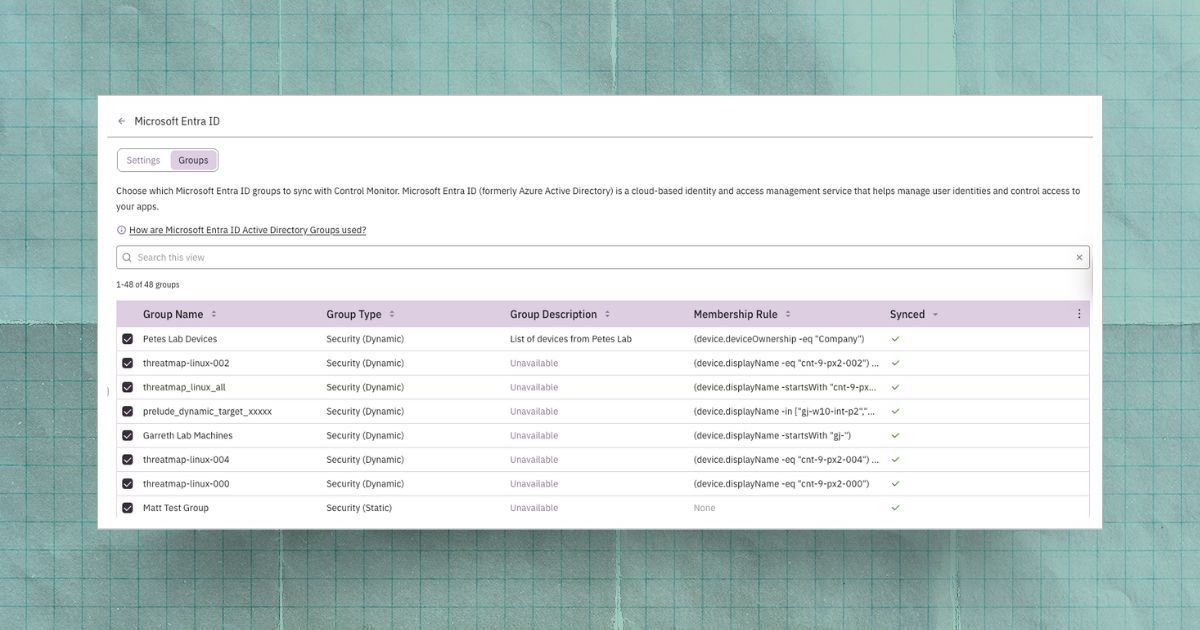Click Unavailable description for Garreth Lab Machines
This screenshot has height=630, width=1200.
(x=534, y=435)
